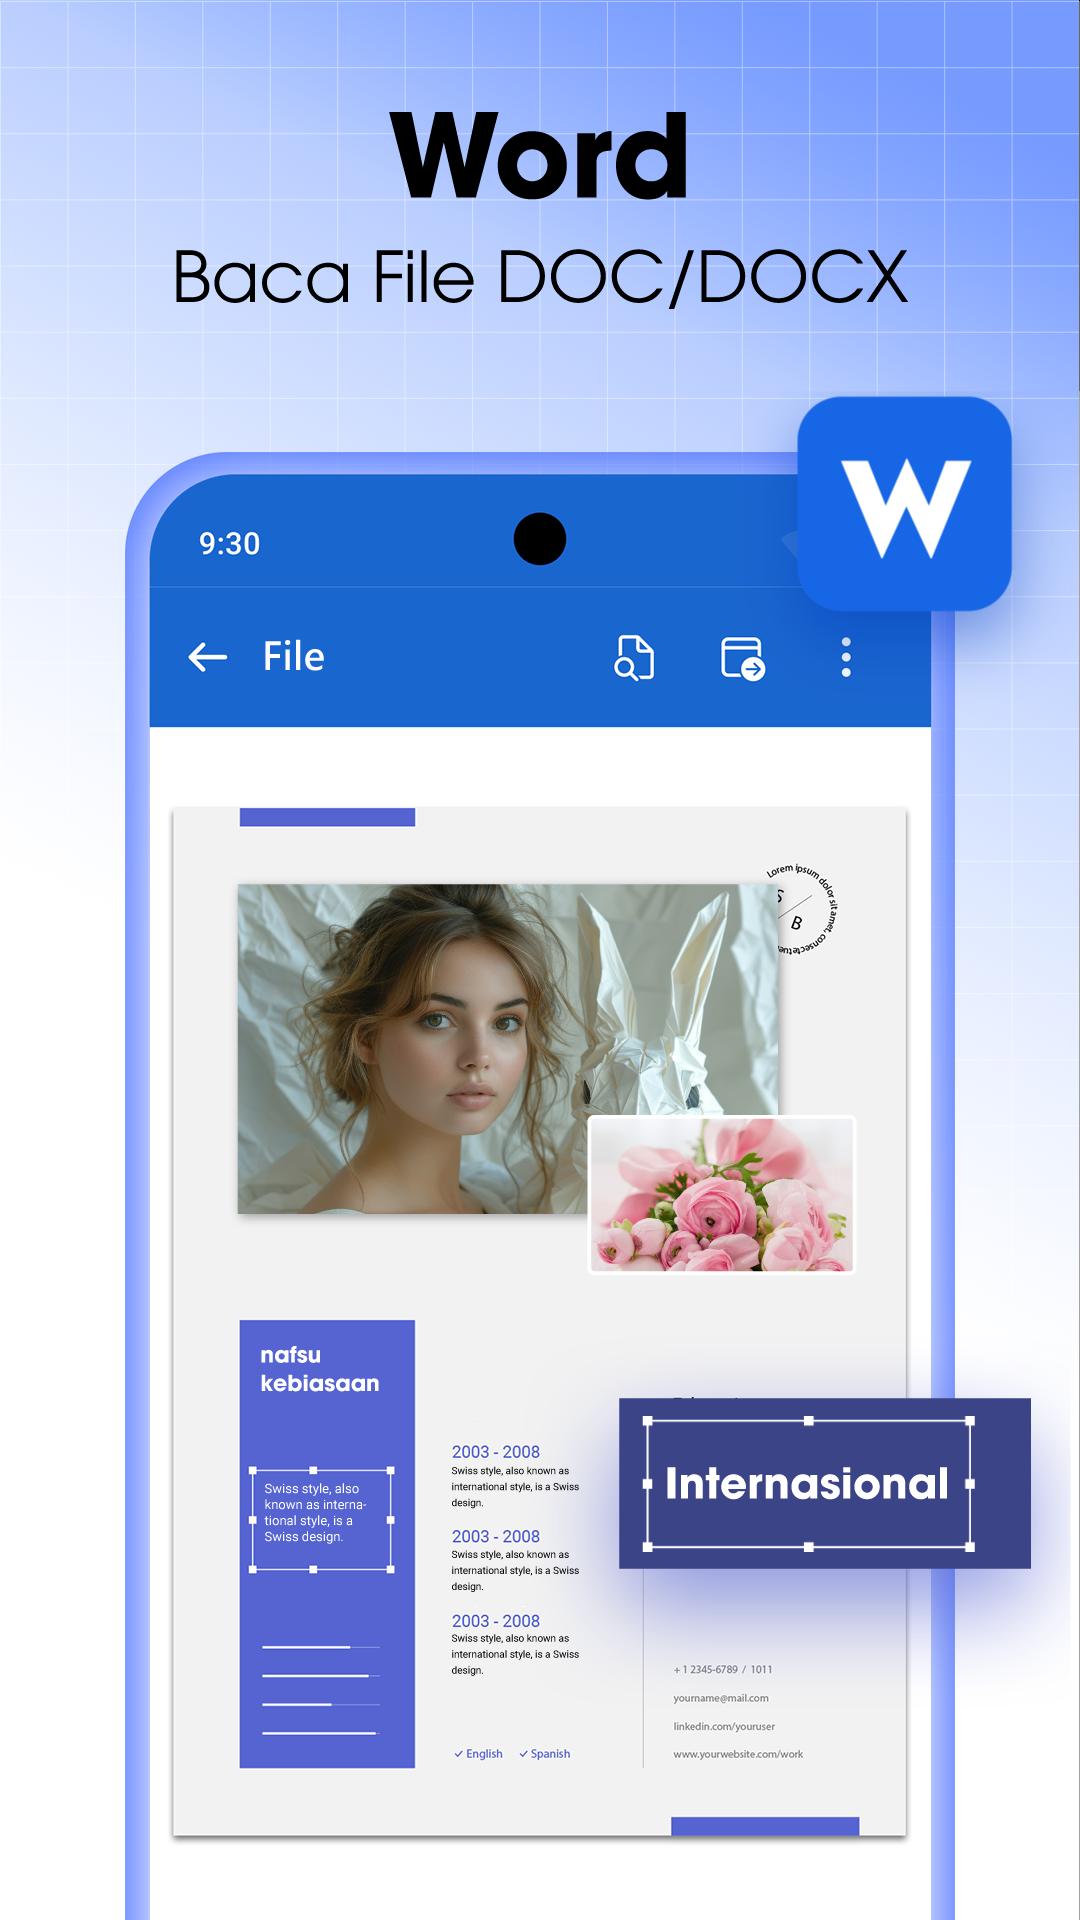Tap the third 2003 - 2008 heading

tap(495, 1620)
